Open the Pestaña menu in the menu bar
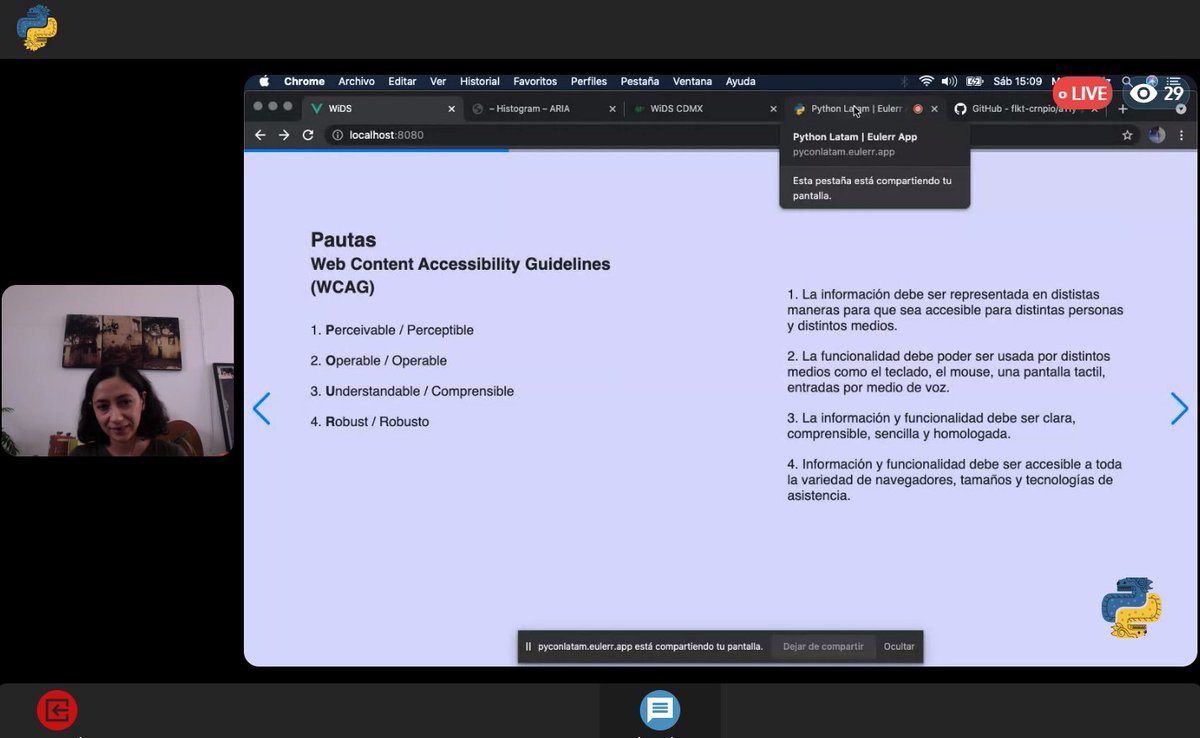This screenshot has height=738, width=1200. coord(640,81)
